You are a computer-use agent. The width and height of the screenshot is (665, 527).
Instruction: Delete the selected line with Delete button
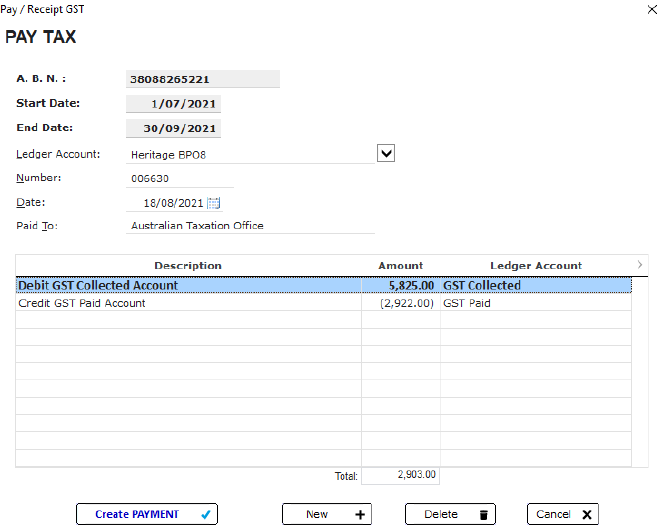click(x=450, y=514)
